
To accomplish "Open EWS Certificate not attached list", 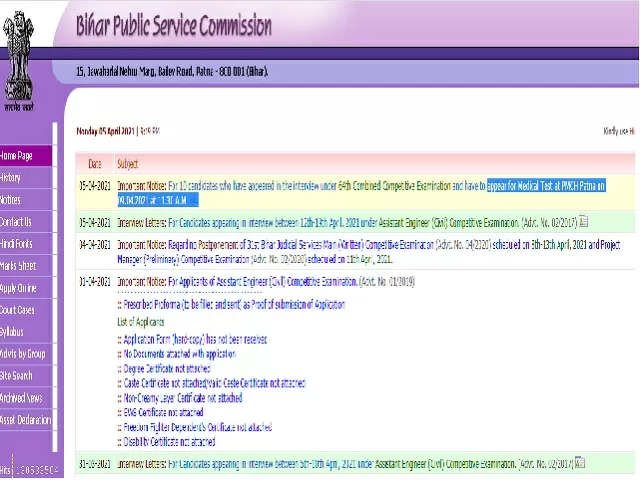I will [x=163, y=412].
